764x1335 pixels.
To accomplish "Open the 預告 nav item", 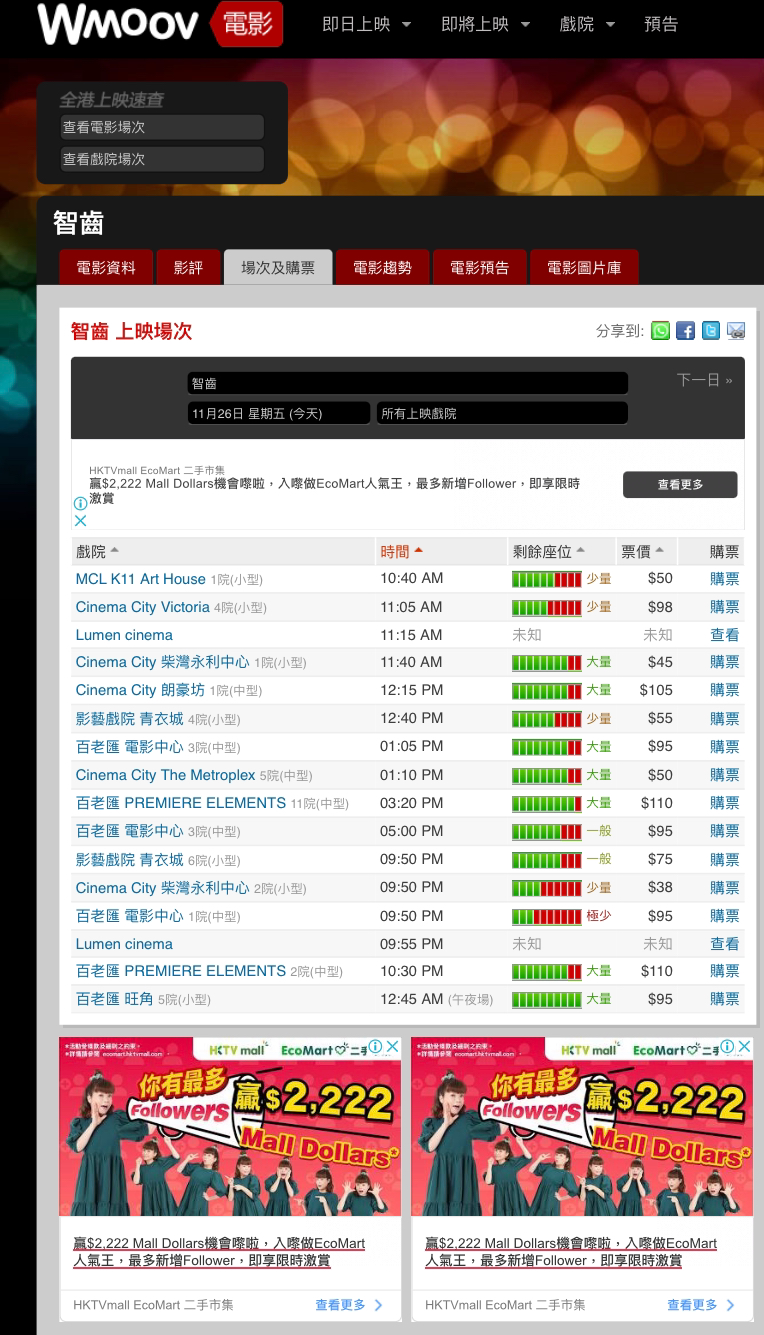I will point(661,24).
